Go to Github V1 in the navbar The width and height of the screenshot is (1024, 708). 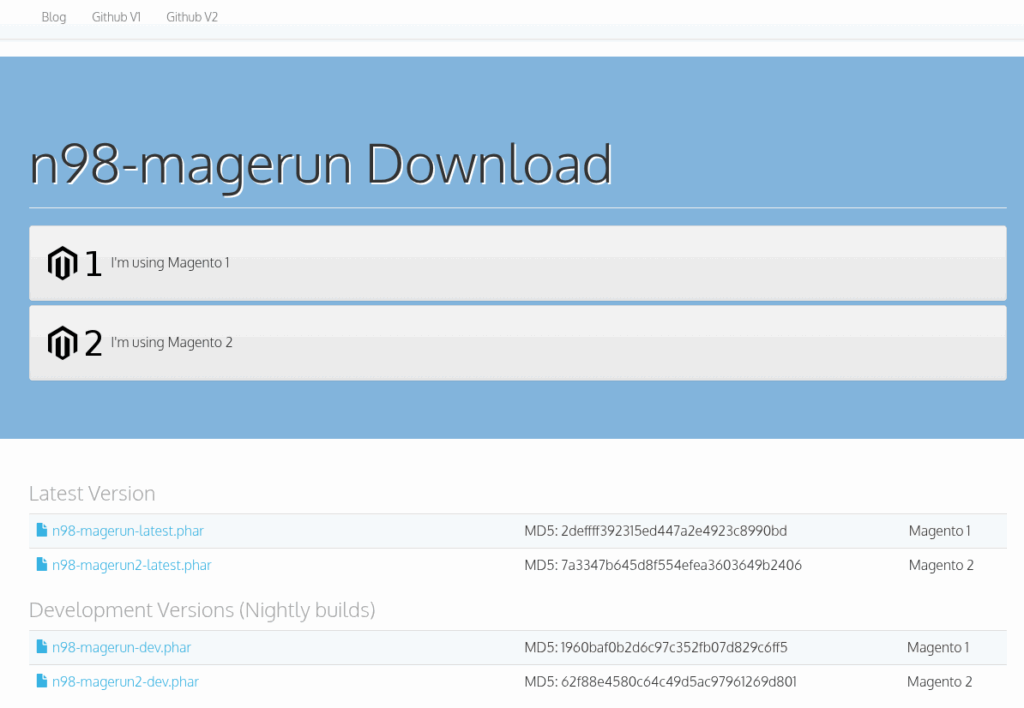tap(116, 17)
